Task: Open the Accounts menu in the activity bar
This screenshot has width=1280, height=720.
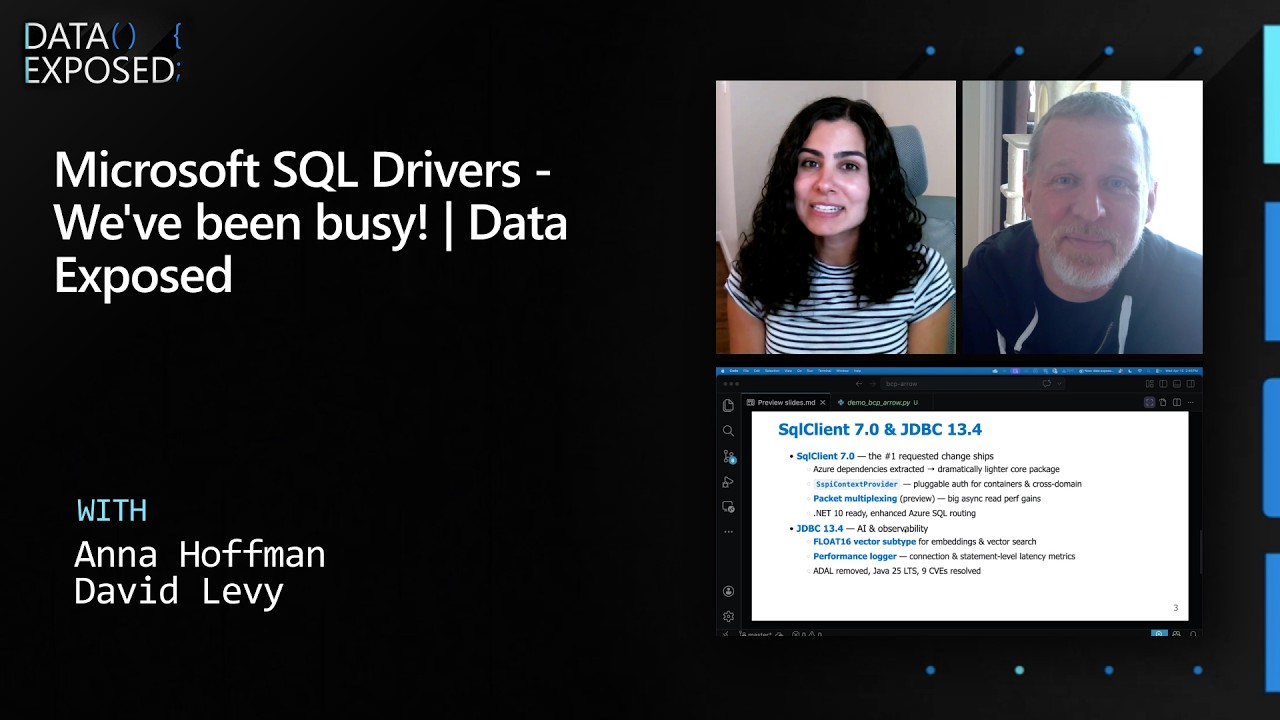Action: click(x=728, y=591)
